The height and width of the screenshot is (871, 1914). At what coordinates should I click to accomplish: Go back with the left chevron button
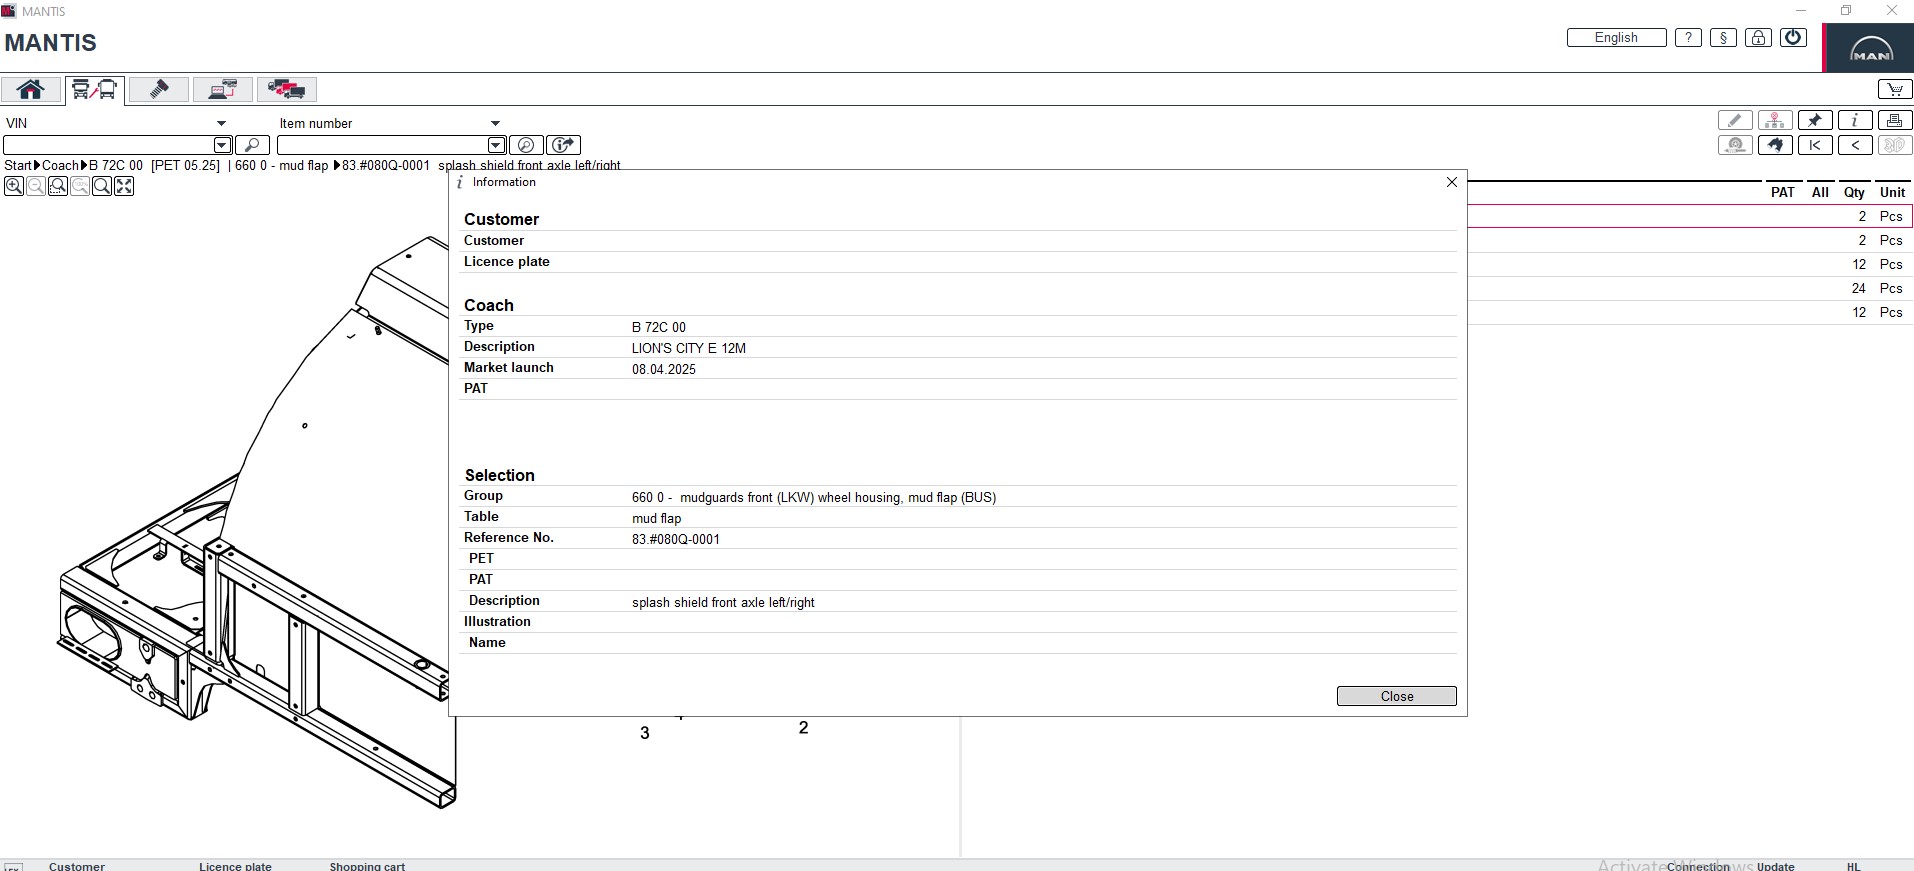click(1855, 146)
